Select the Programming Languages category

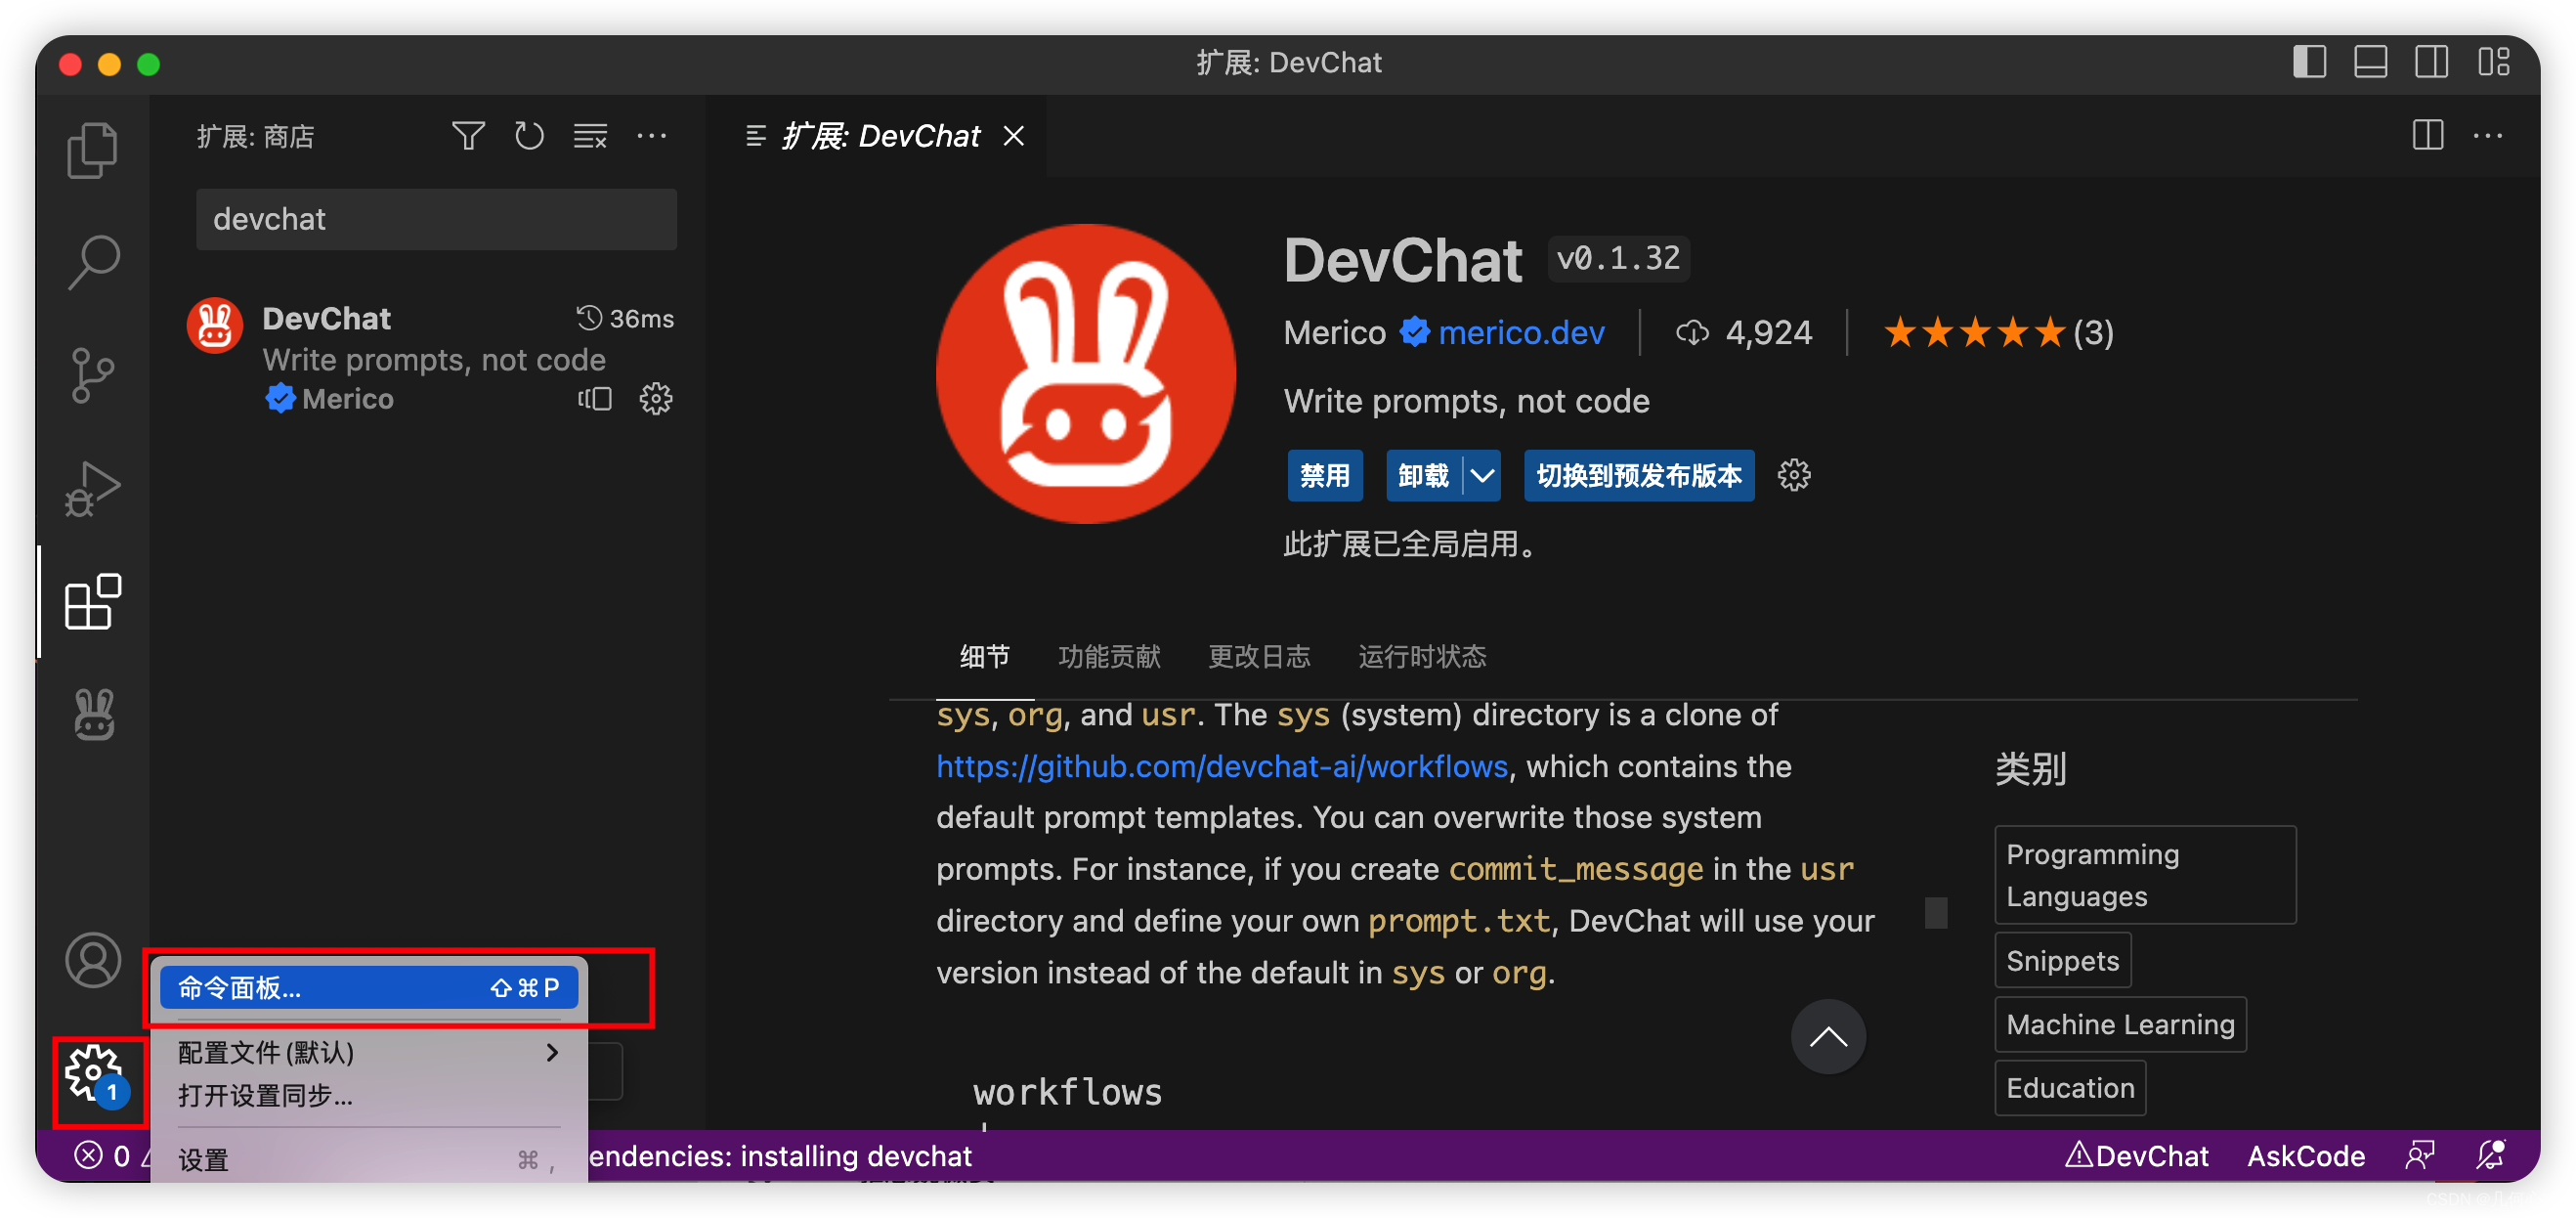click(2145, 875)
